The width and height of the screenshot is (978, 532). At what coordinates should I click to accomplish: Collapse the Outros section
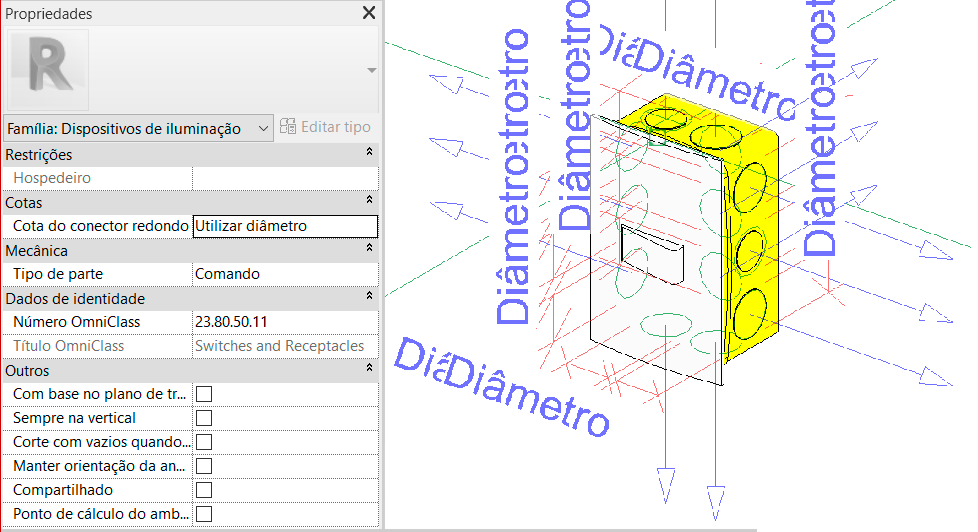(x=369, y=367)
